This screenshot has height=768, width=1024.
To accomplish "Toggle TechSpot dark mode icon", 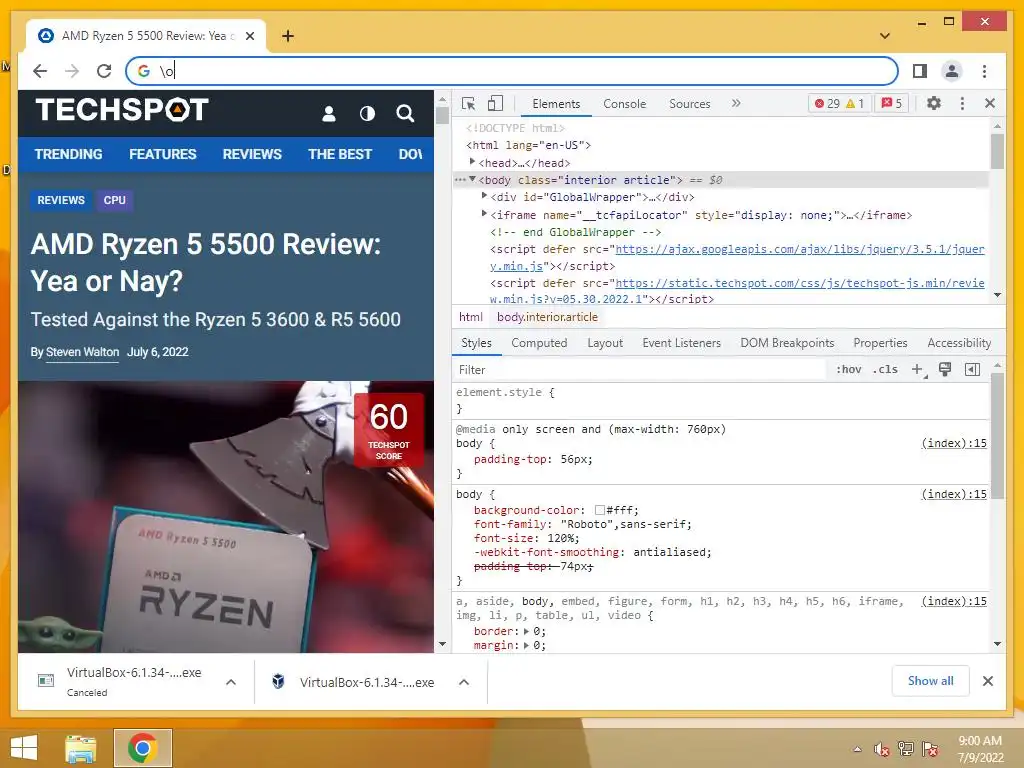I will coord(368,114).
